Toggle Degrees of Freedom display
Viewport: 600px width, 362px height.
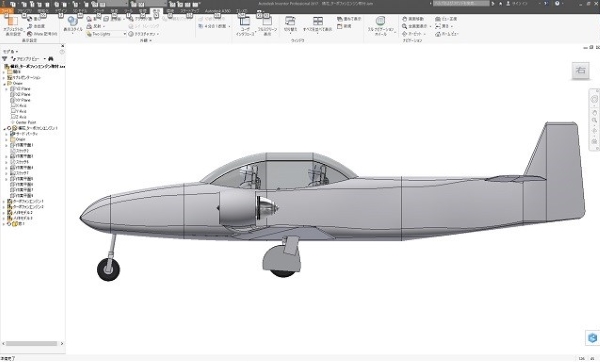point(36,26)
